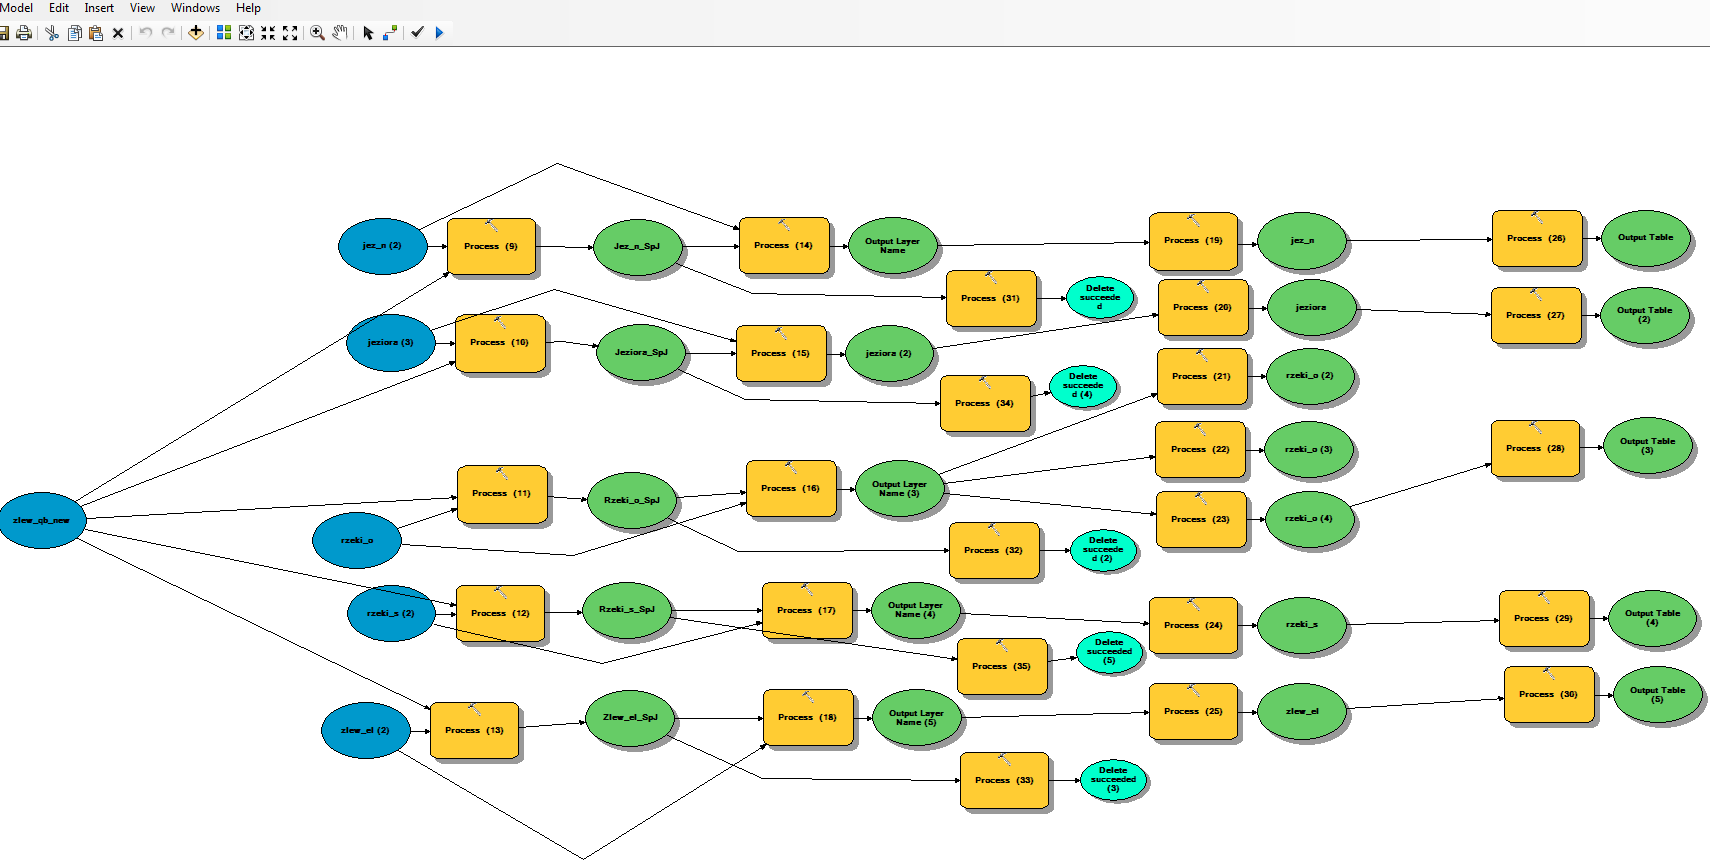
Task: Select the Jeziora_SpJ green output node
Action: 640,352
